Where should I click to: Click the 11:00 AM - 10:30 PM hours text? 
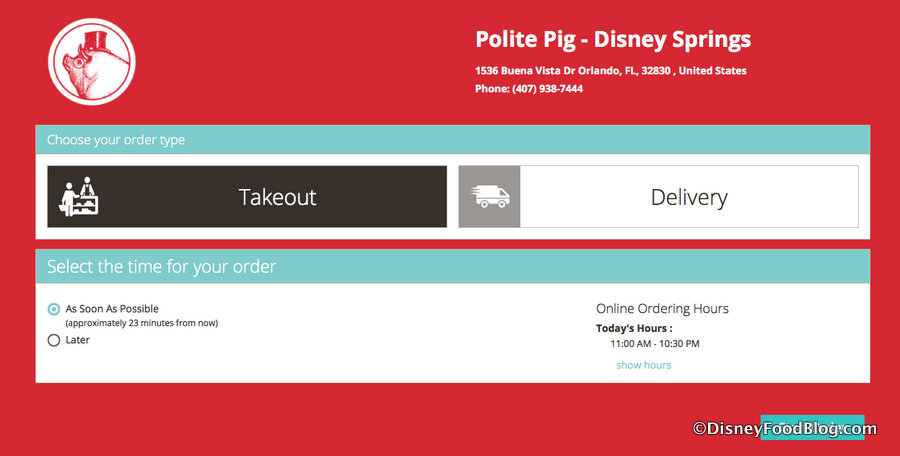655,344
